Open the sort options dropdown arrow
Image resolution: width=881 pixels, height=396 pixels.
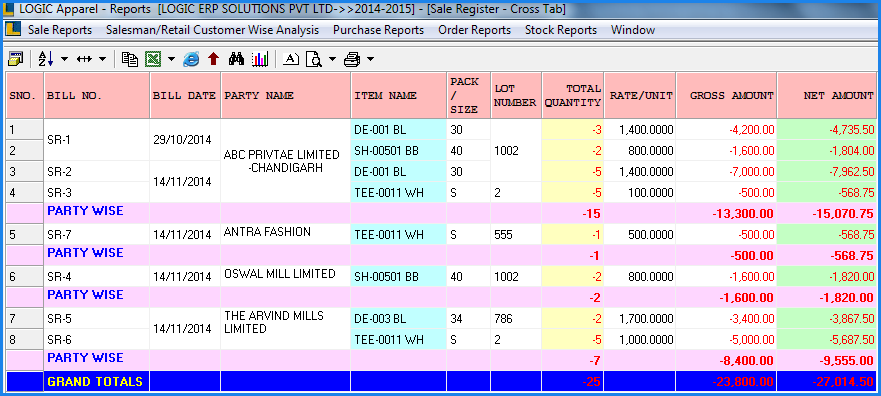[64, 58]
